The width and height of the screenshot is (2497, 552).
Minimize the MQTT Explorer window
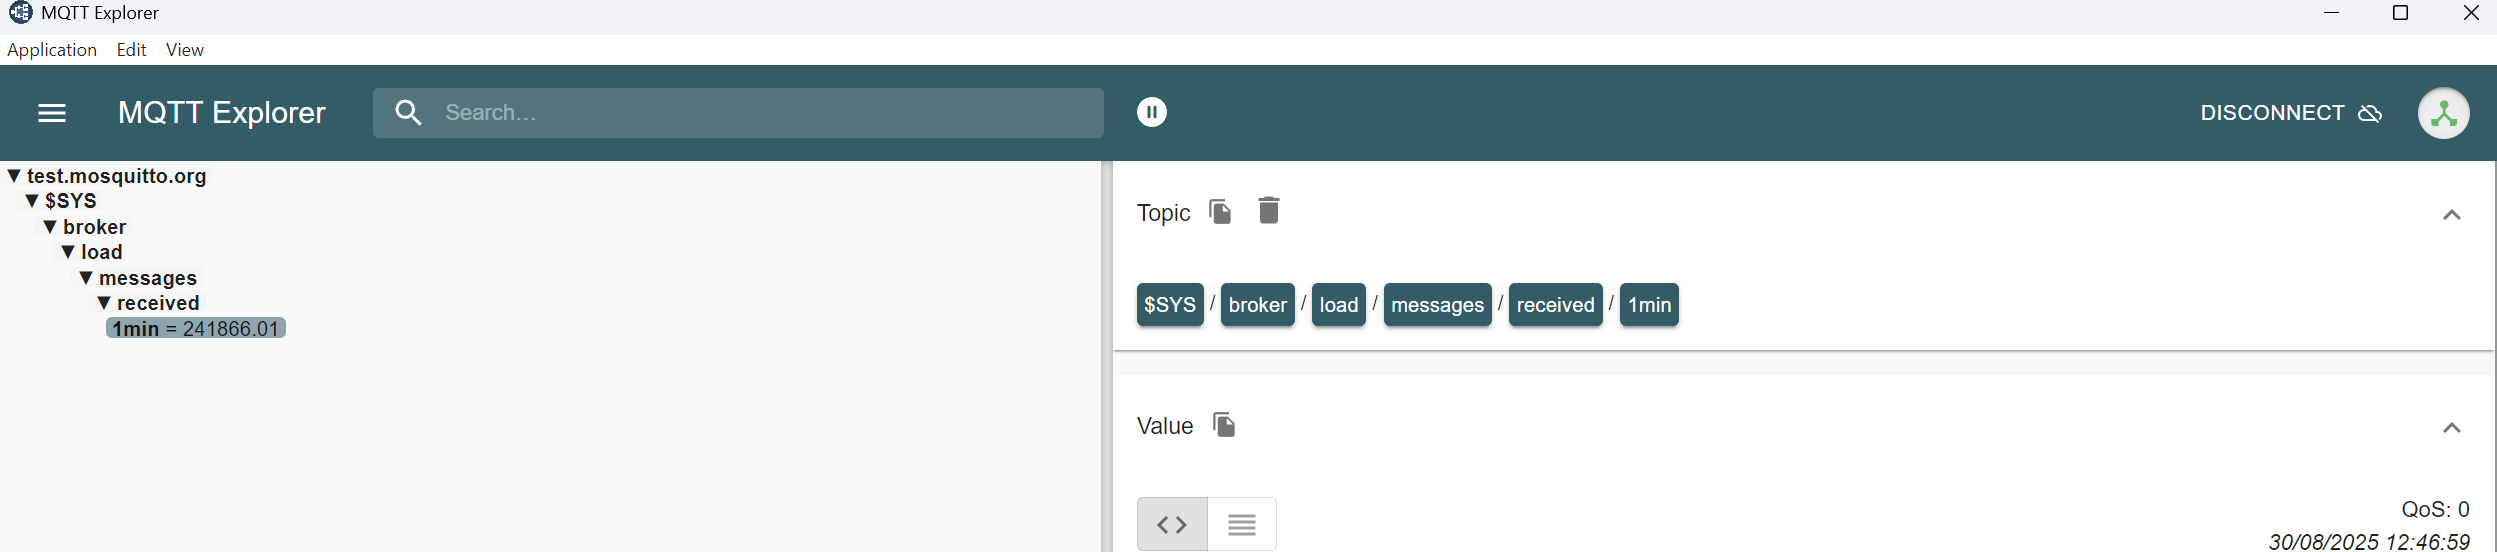(2331, 13)
